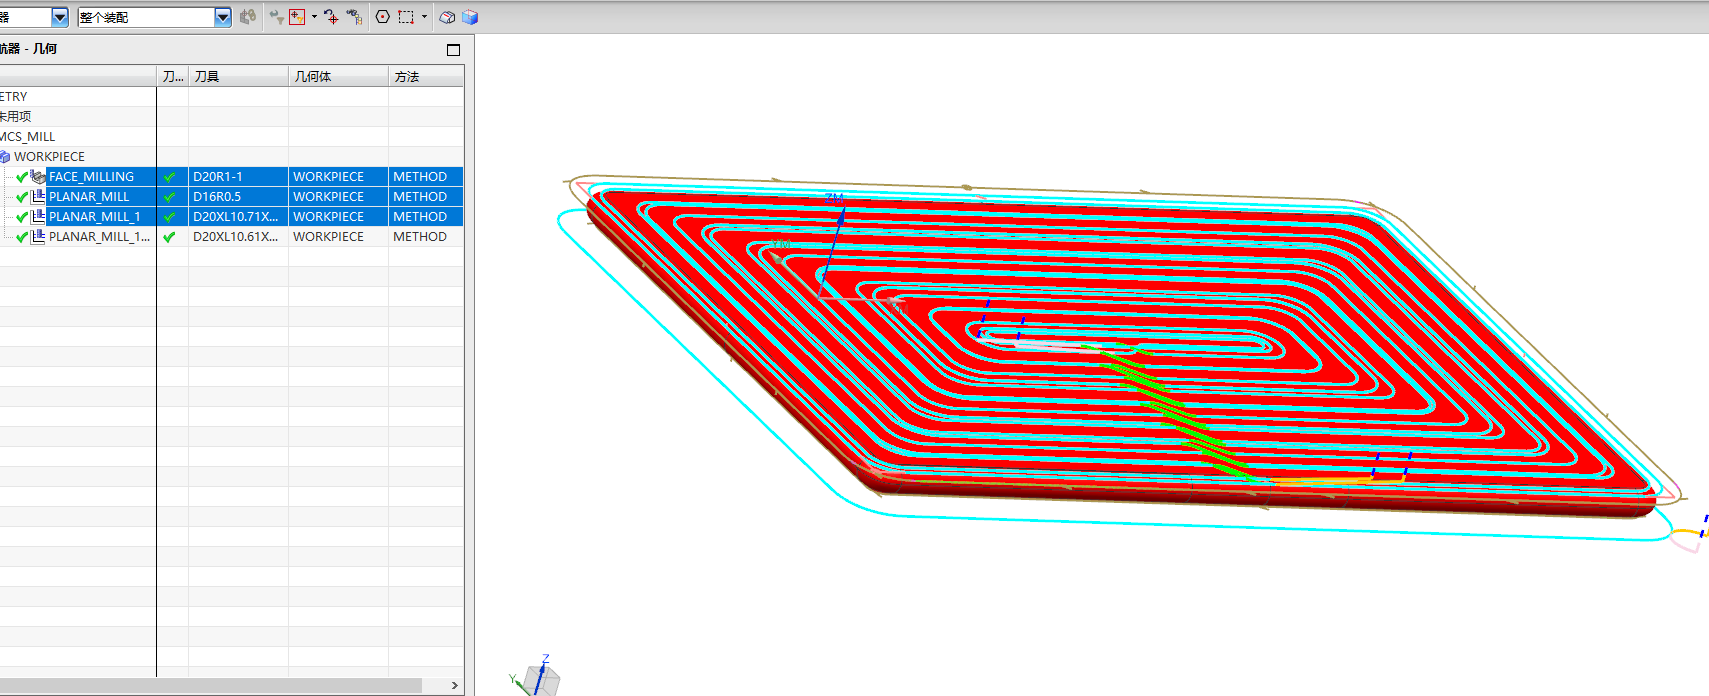Click the D20R1-1 tool cell
1709x696 pixels.
tap(238, 177)
